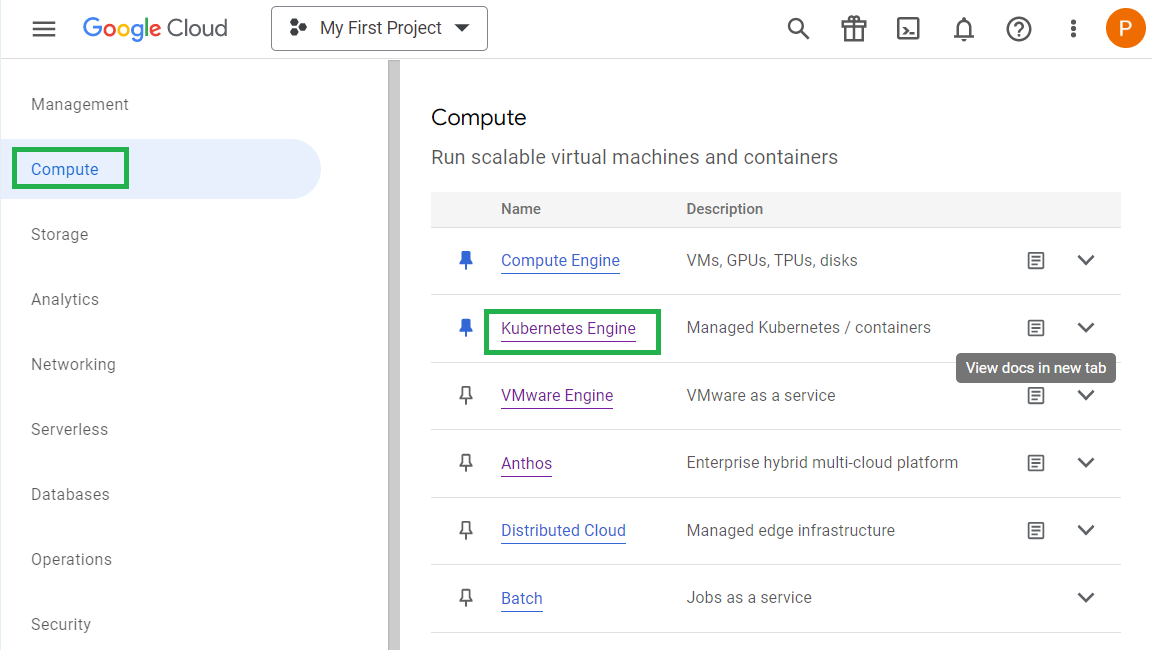Open the free trial gift icon
The image size is (1152, 650).
coord(854,29)
